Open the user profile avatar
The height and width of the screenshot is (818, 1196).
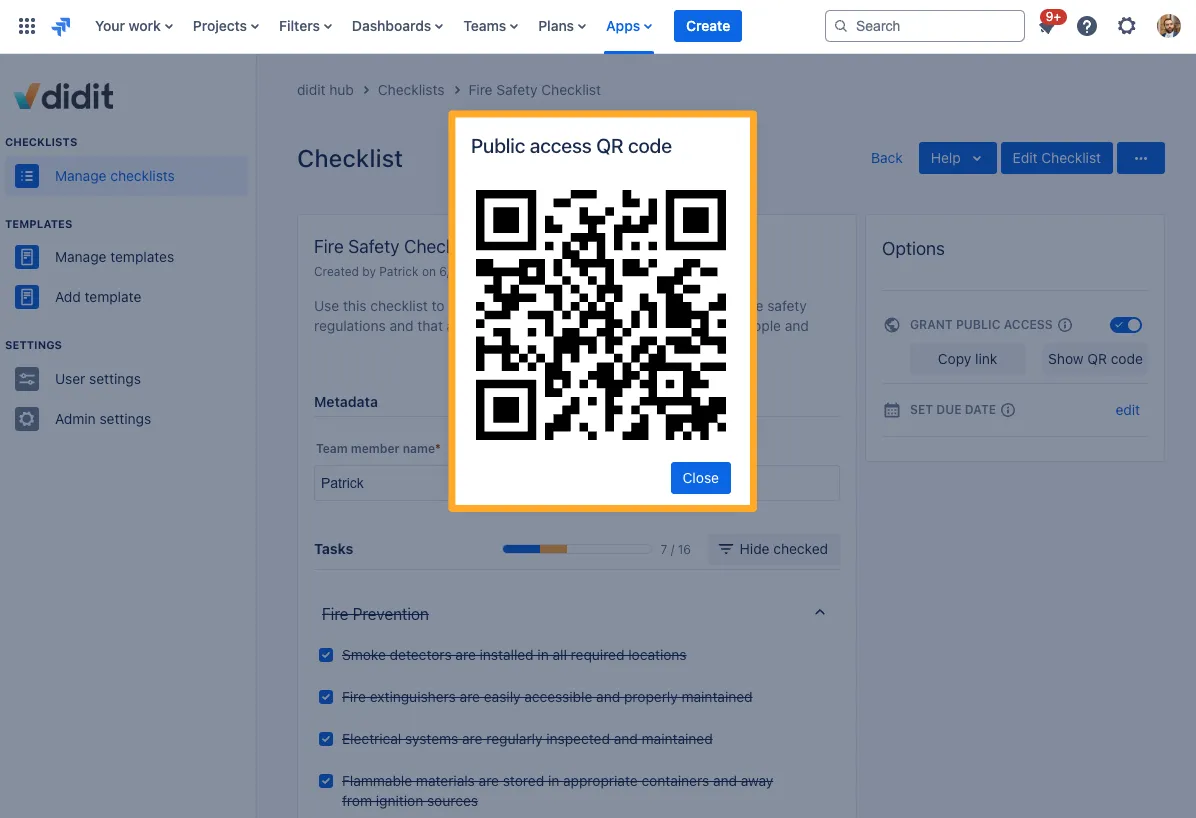coord(1169,26)
